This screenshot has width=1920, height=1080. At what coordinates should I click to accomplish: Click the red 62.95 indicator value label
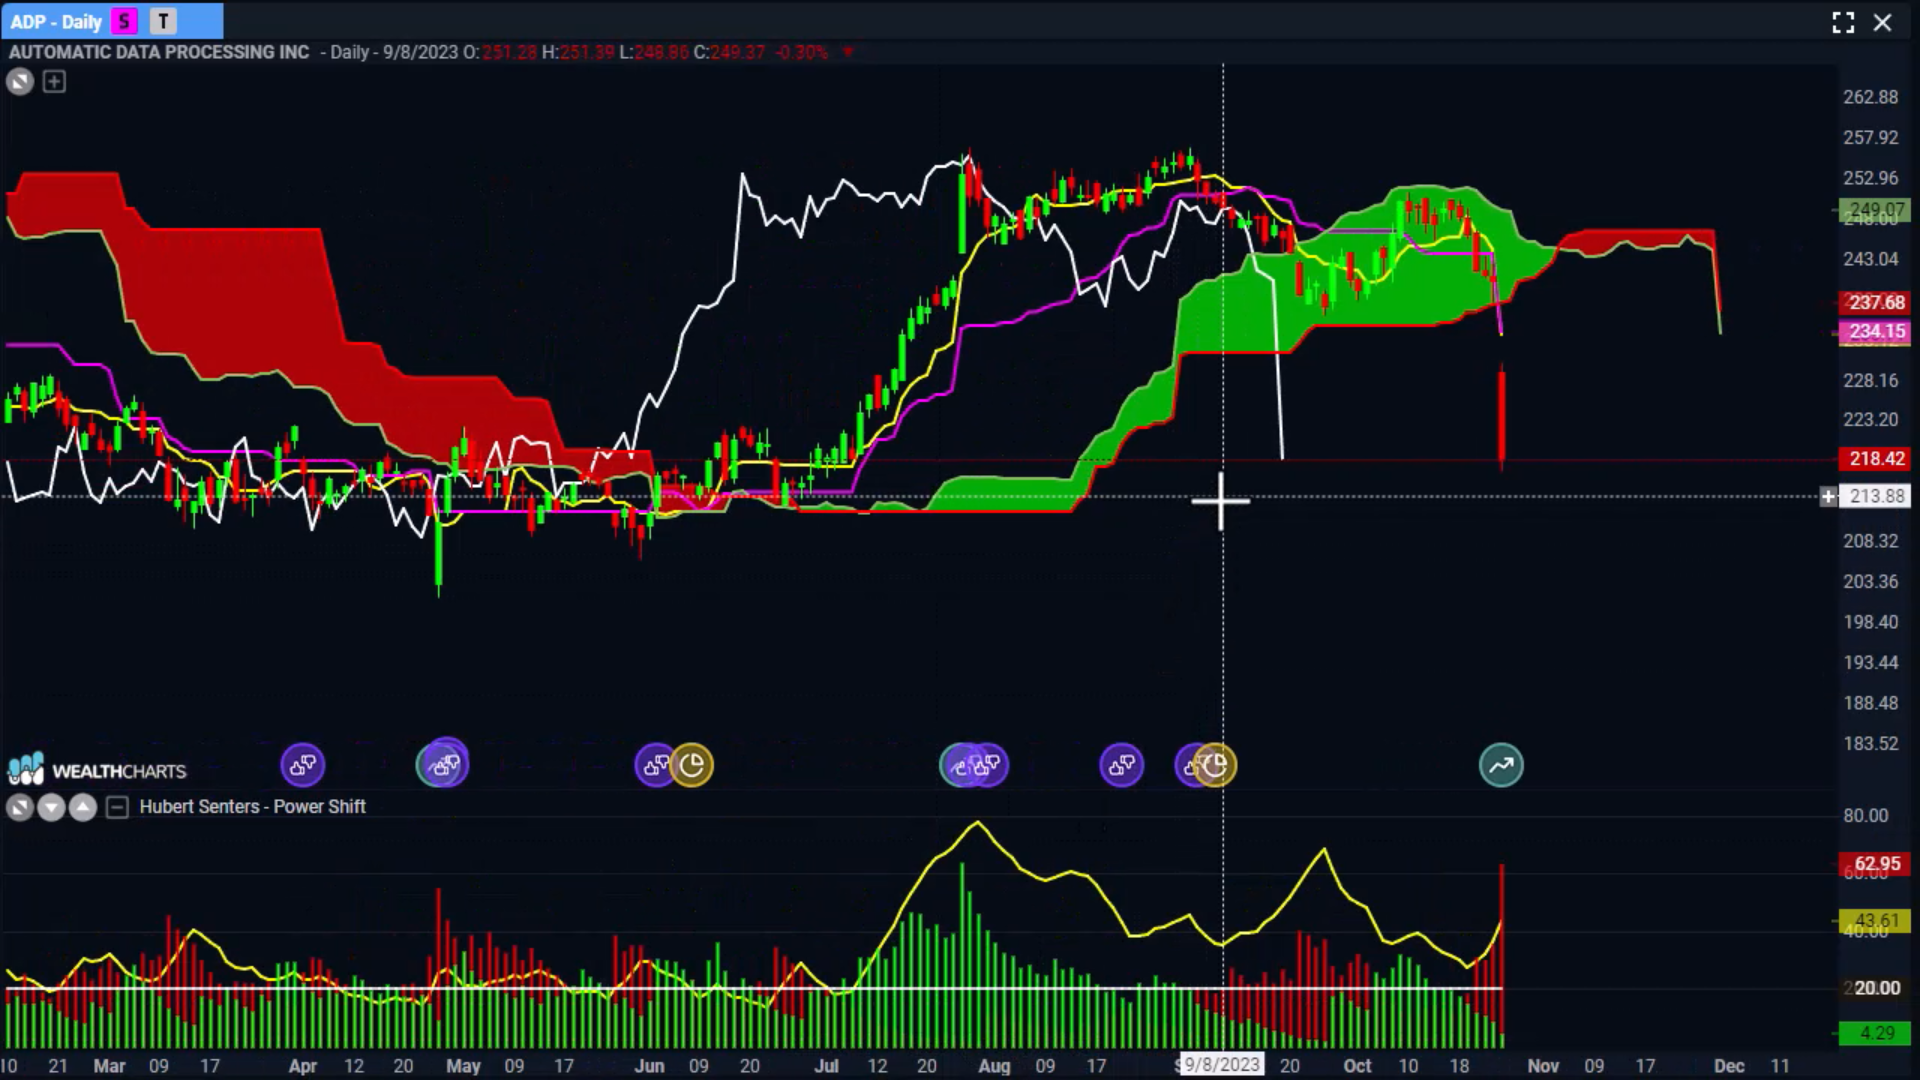click(x=1876, y=864)
